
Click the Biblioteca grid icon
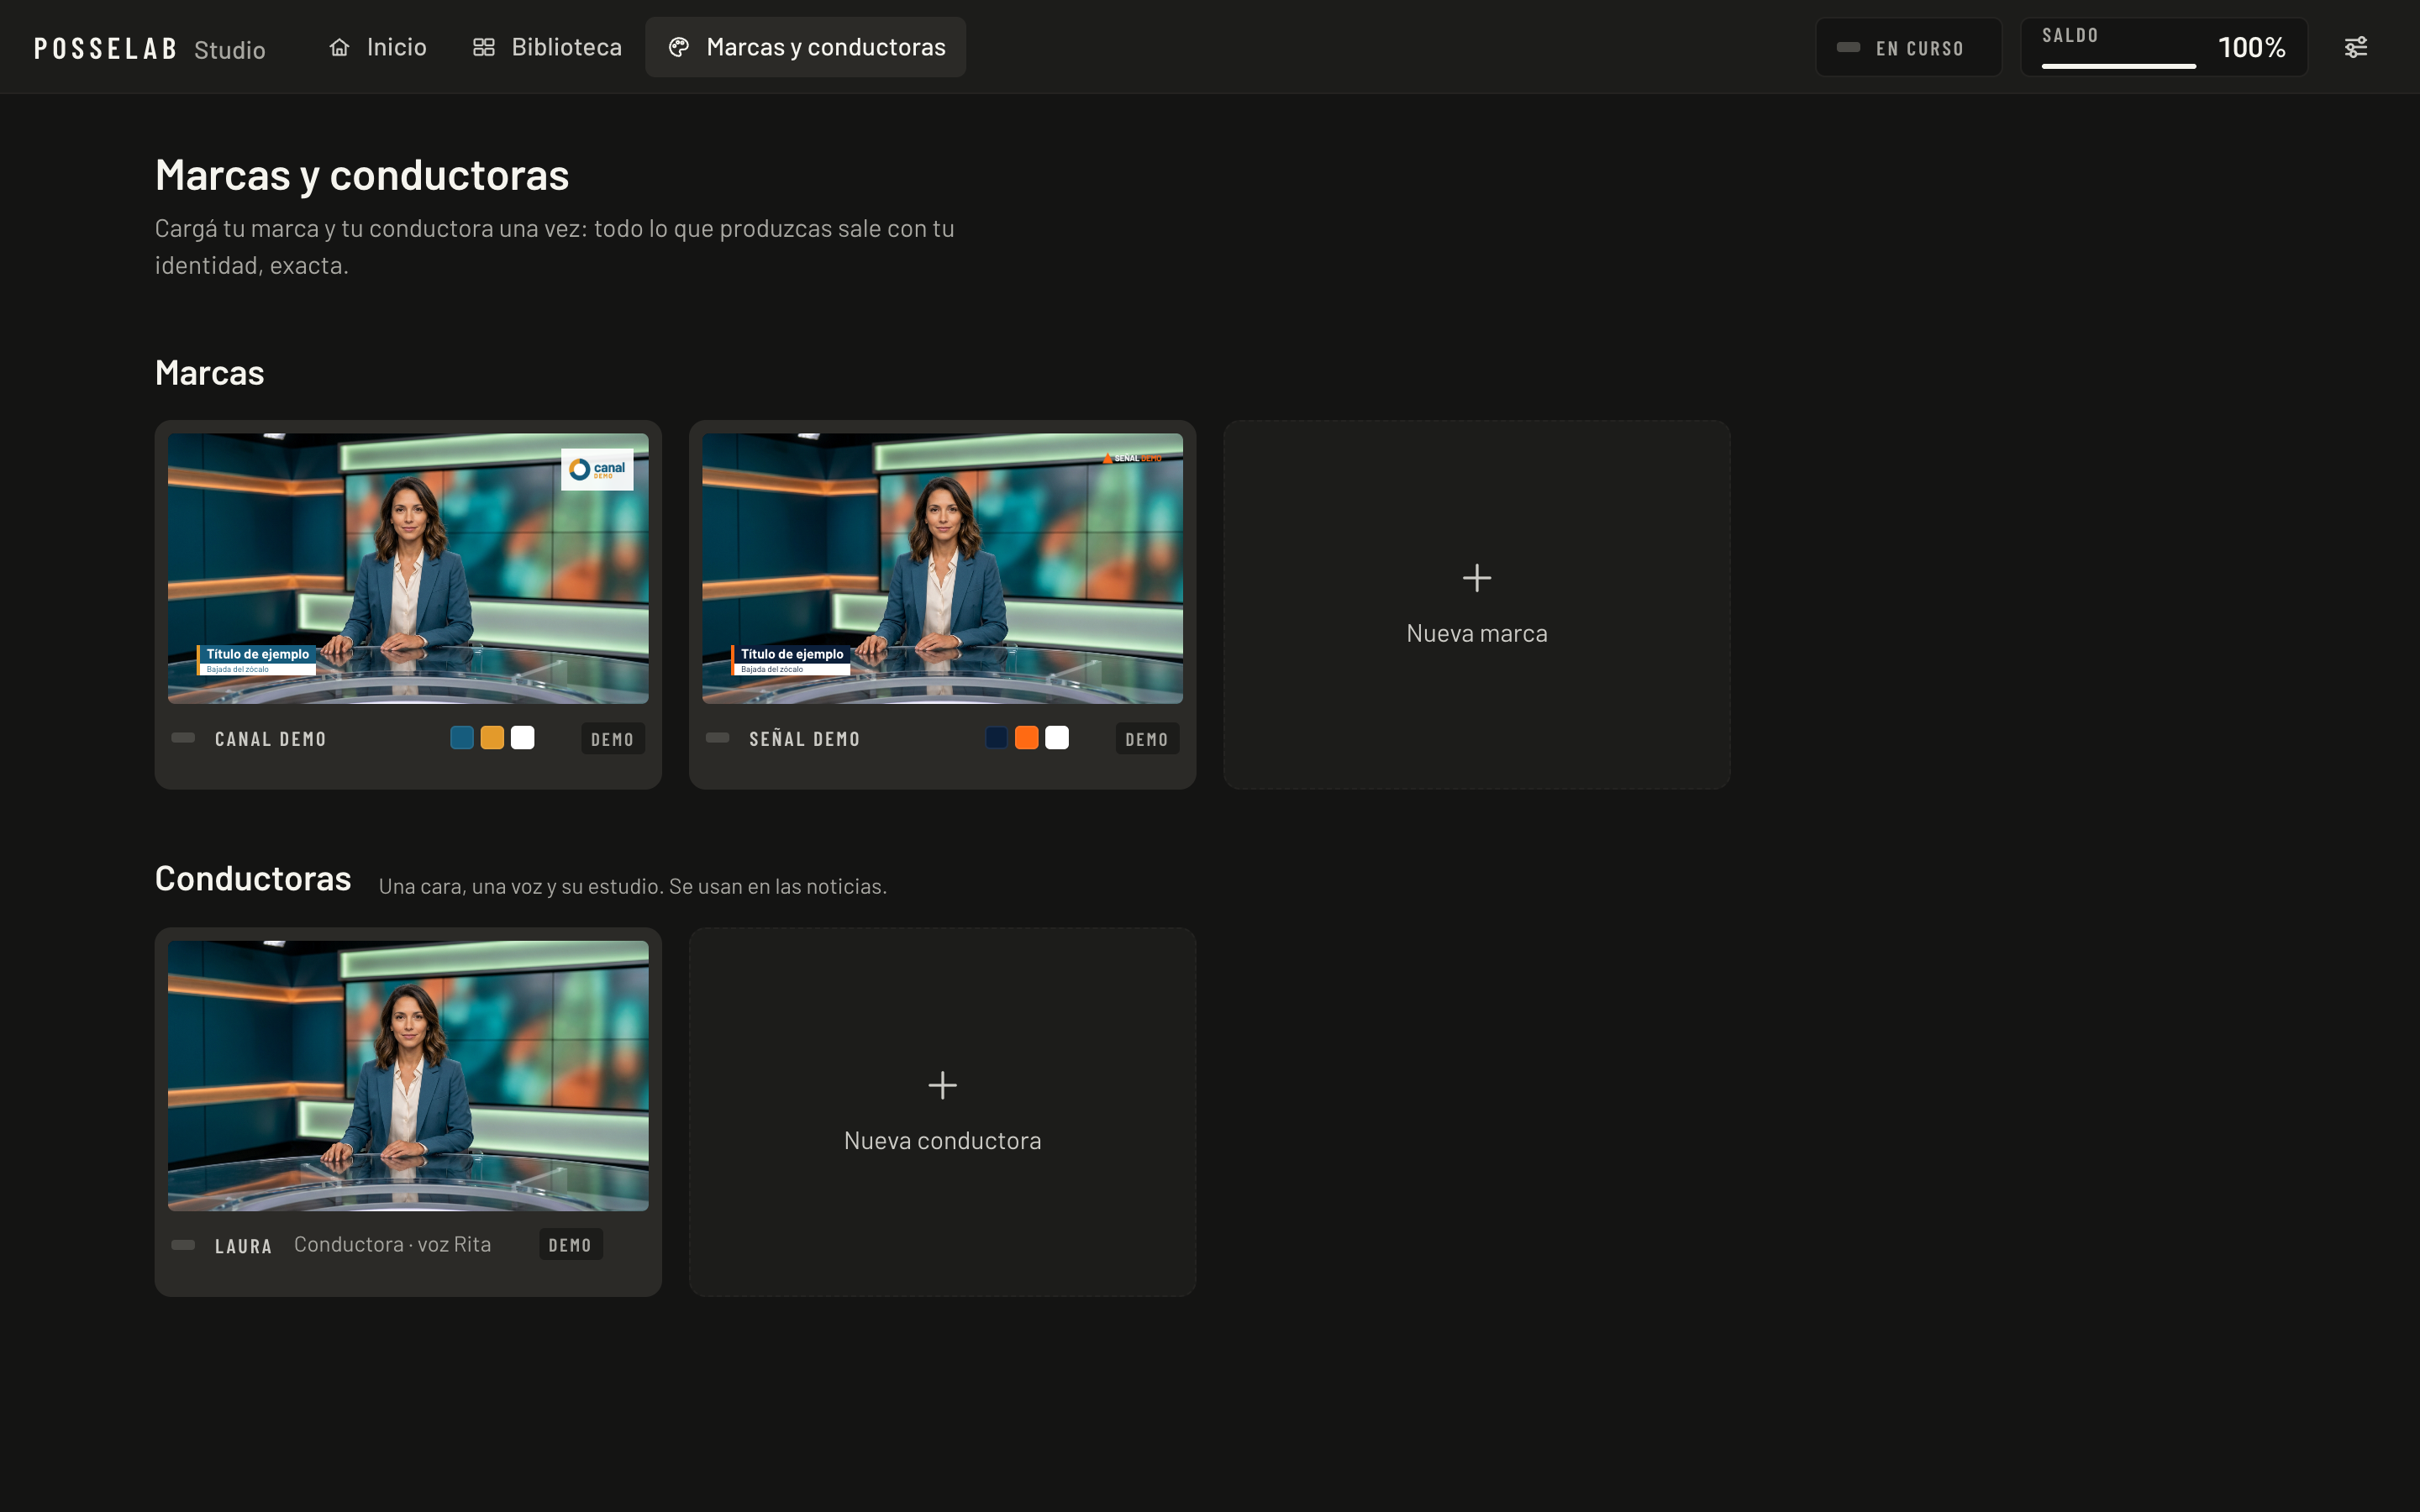484,47
